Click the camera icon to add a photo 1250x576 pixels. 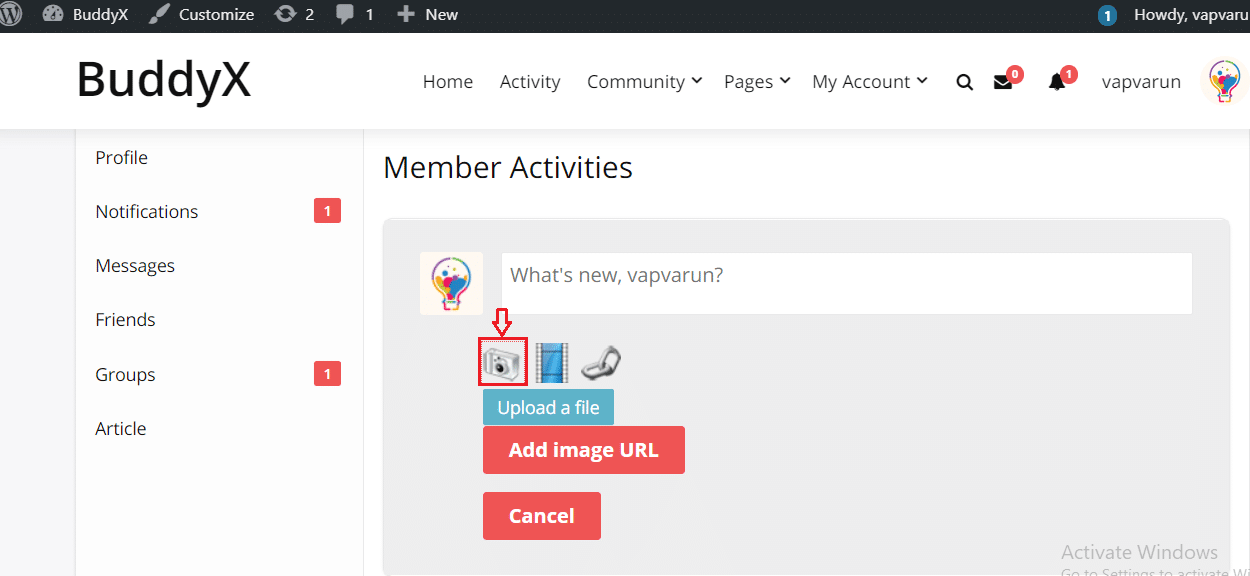(x=501, y=362)
